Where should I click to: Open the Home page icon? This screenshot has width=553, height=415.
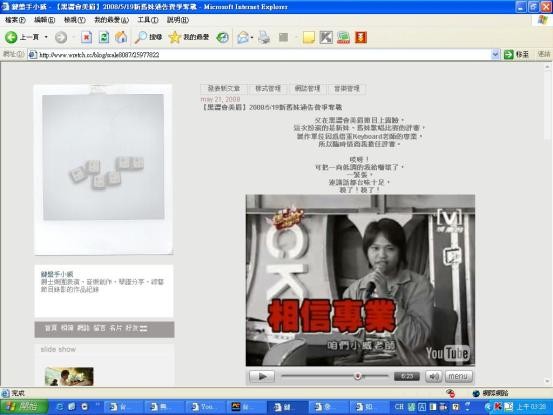point(121,37)
